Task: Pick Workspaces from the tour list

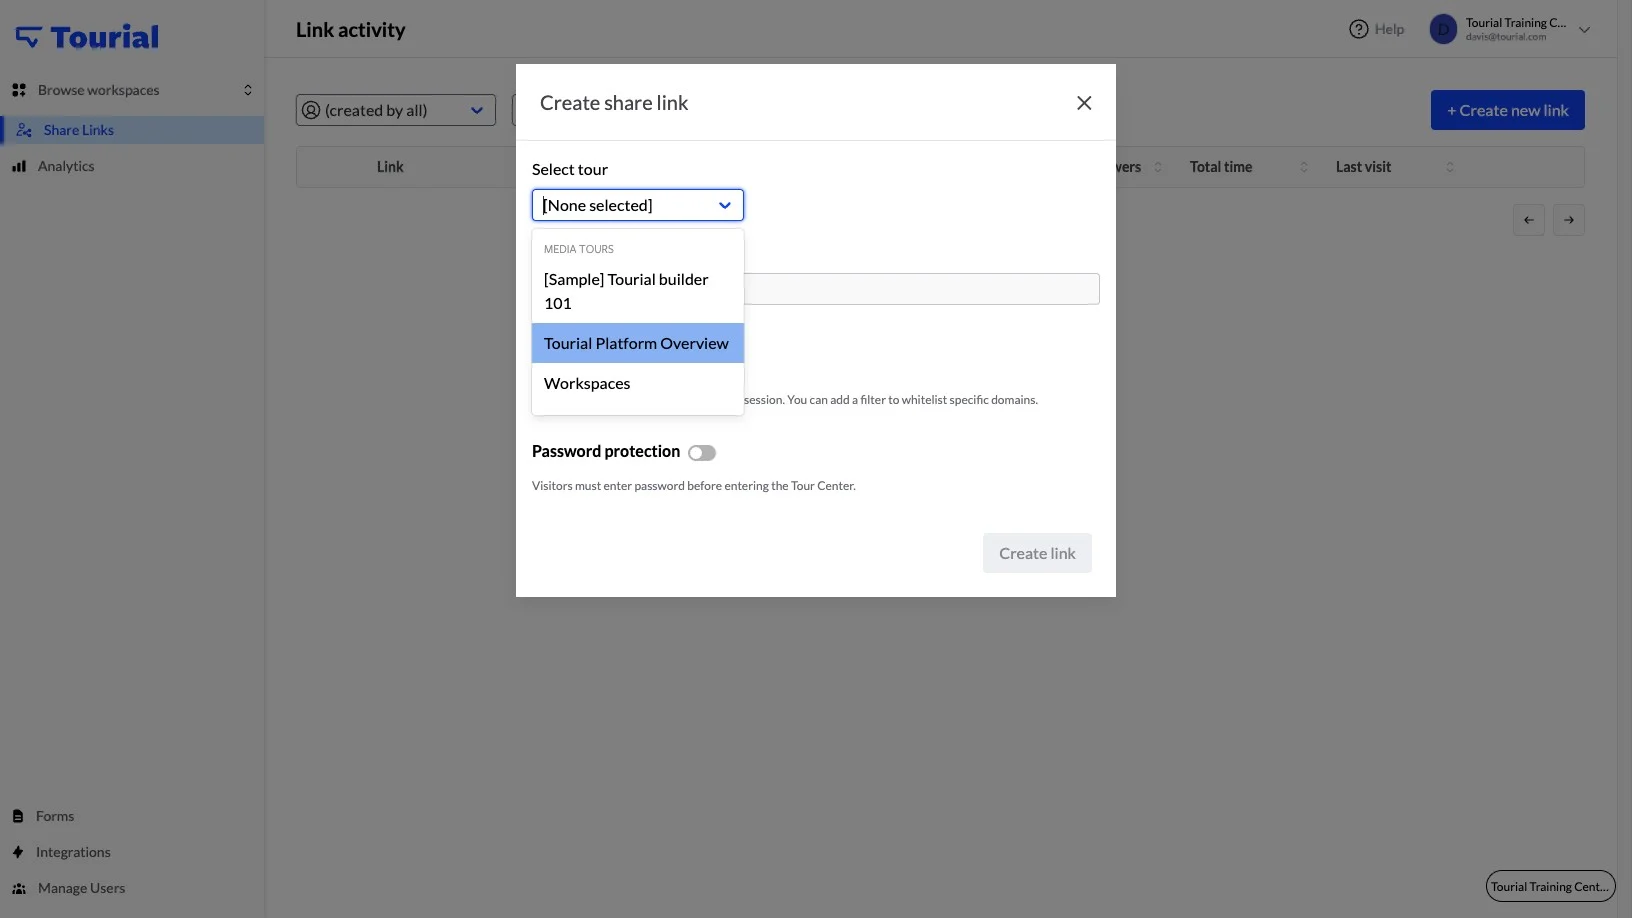Action: point(638,383)
